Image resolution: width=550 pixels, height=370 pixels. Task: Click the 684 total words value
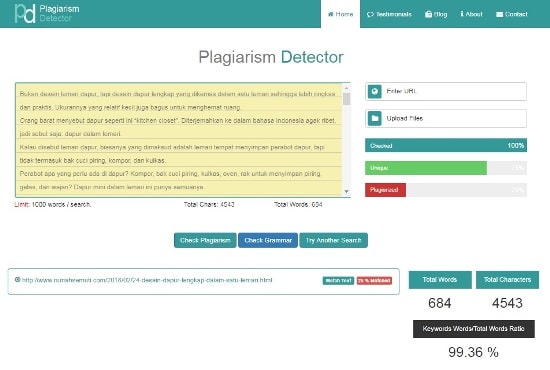point(440,303)
